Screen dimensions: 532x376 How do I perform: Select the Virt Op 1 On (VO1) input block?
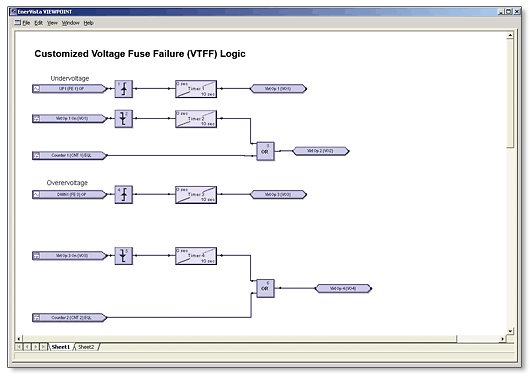(70, 119)
